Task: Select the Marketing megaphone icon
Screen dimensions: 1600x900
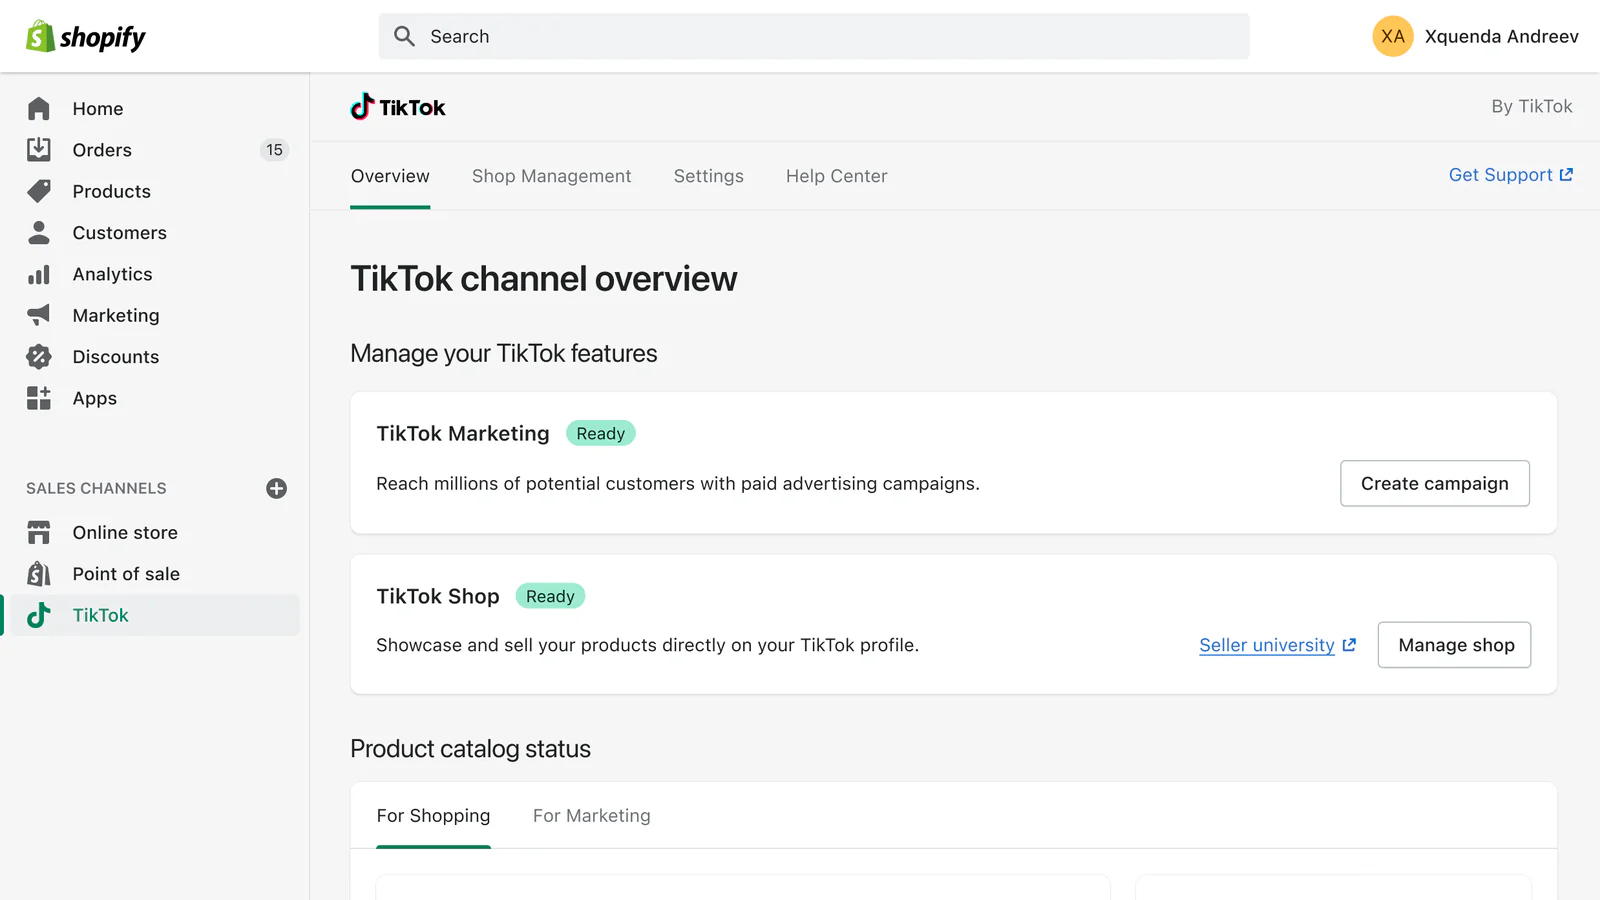Action: (x=38, y=315)
